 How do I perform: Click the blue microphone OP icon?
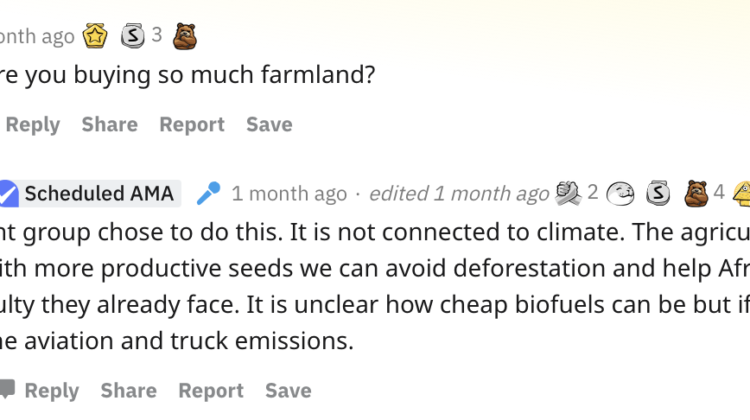(x=208, y=193)
